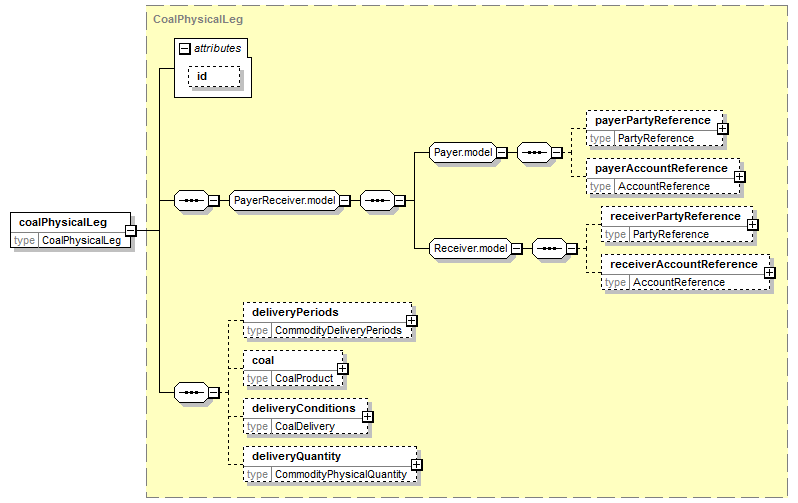Expand deliveryQuantity element
Viewport: 798px width, 503px height.
[416, 465]
